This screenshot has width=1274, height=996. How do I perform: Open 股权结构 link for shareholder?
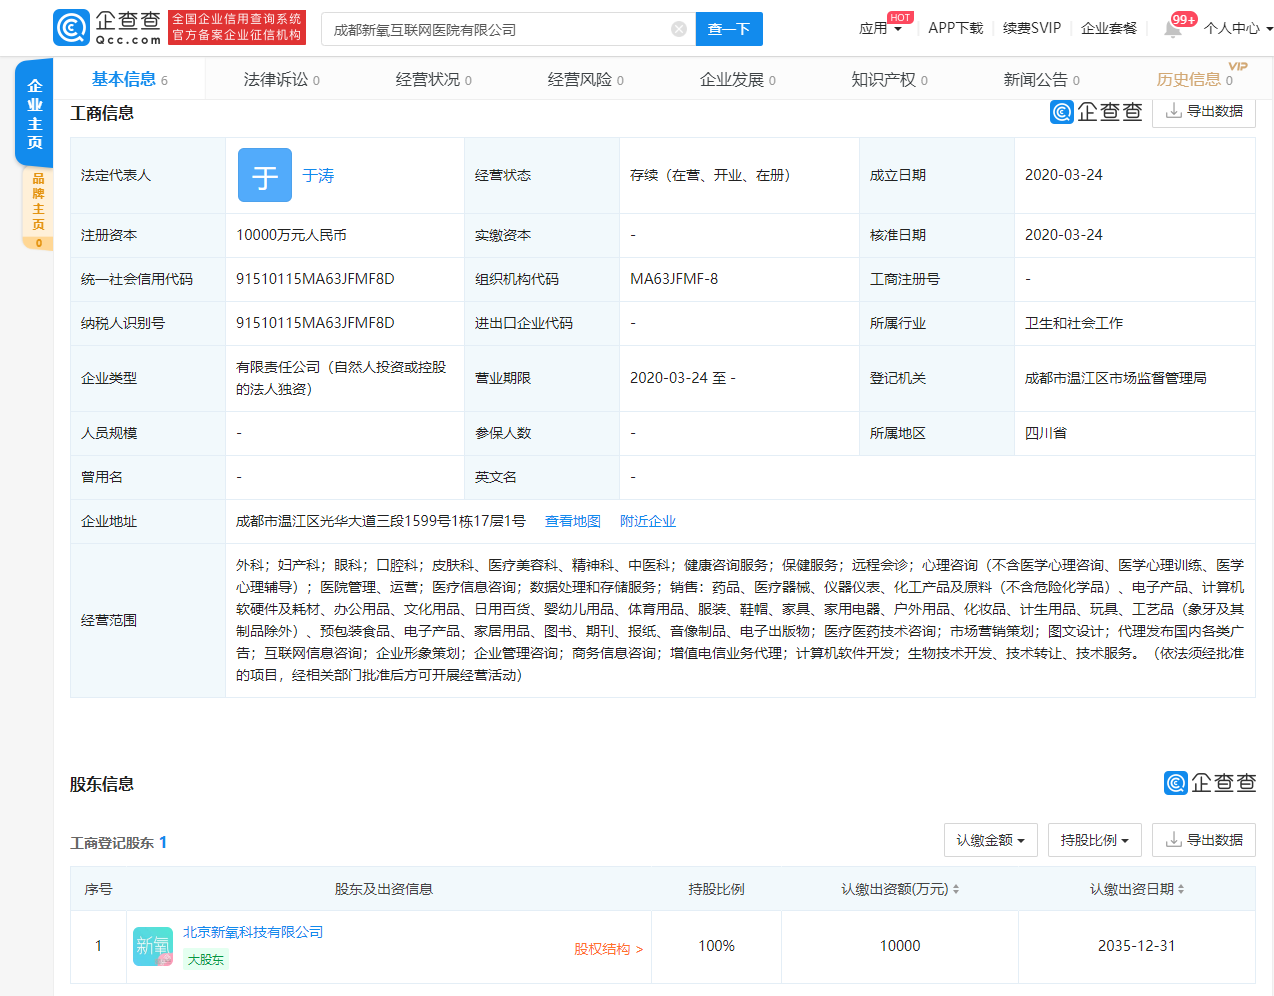pyautogui.click(x=608, y=949)
